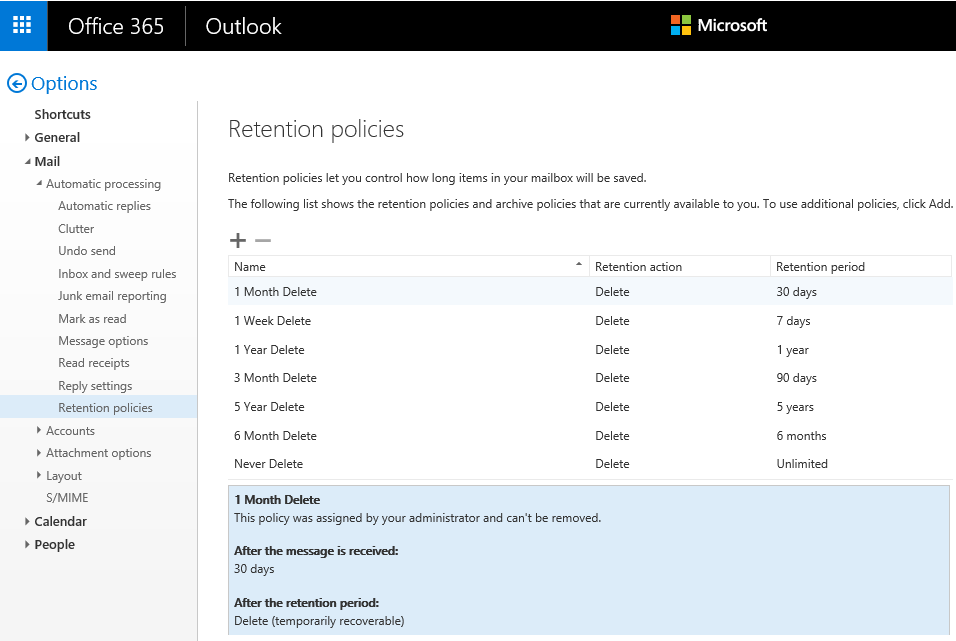Collapse the Mail section
Screen dimensions: 956x641
pyautogui.click(x=28, y=161)
